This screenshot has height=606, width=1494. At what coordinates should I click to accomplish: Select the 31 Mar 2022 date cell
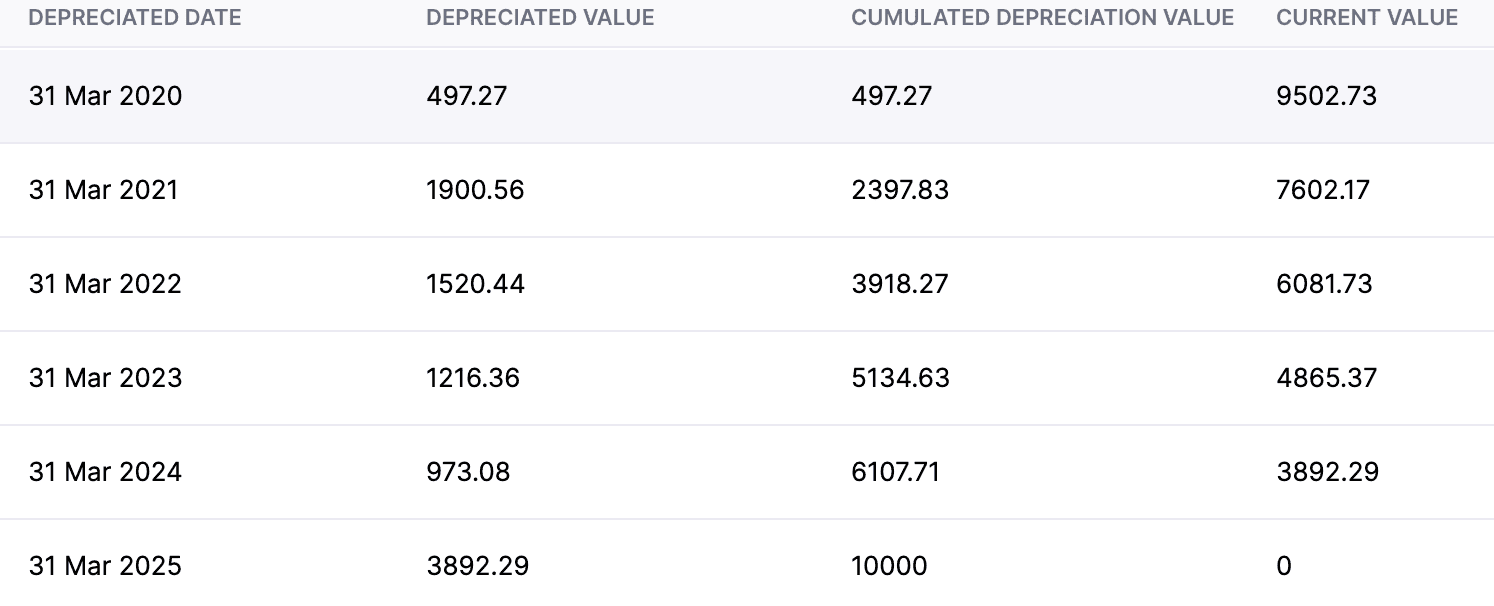[105, 284]
